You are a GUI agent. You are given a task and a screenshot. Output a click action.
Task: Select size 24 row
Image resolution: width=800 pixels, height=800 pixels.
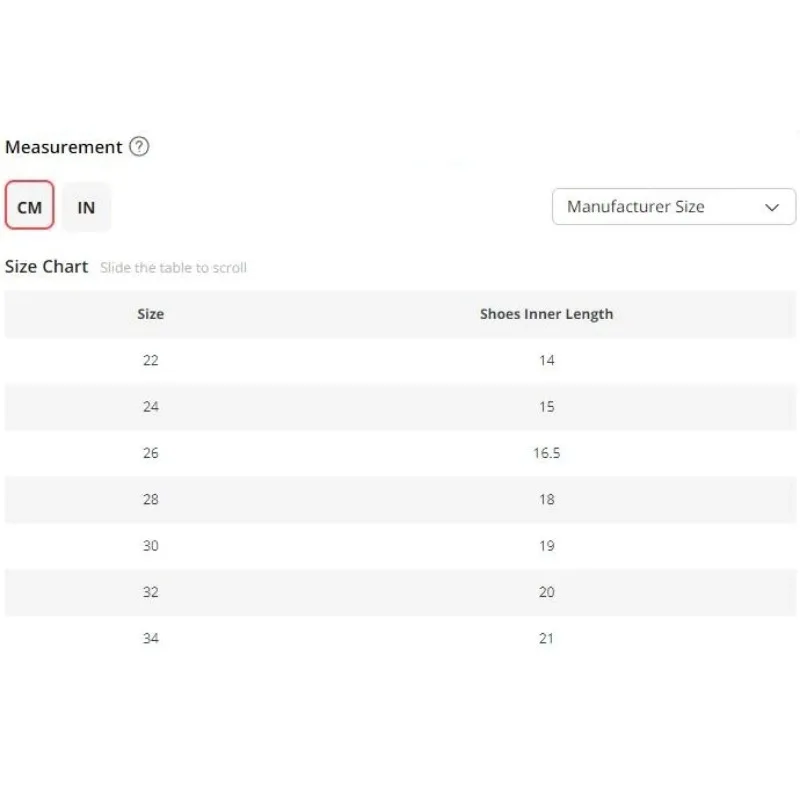[x=400, y=407]
